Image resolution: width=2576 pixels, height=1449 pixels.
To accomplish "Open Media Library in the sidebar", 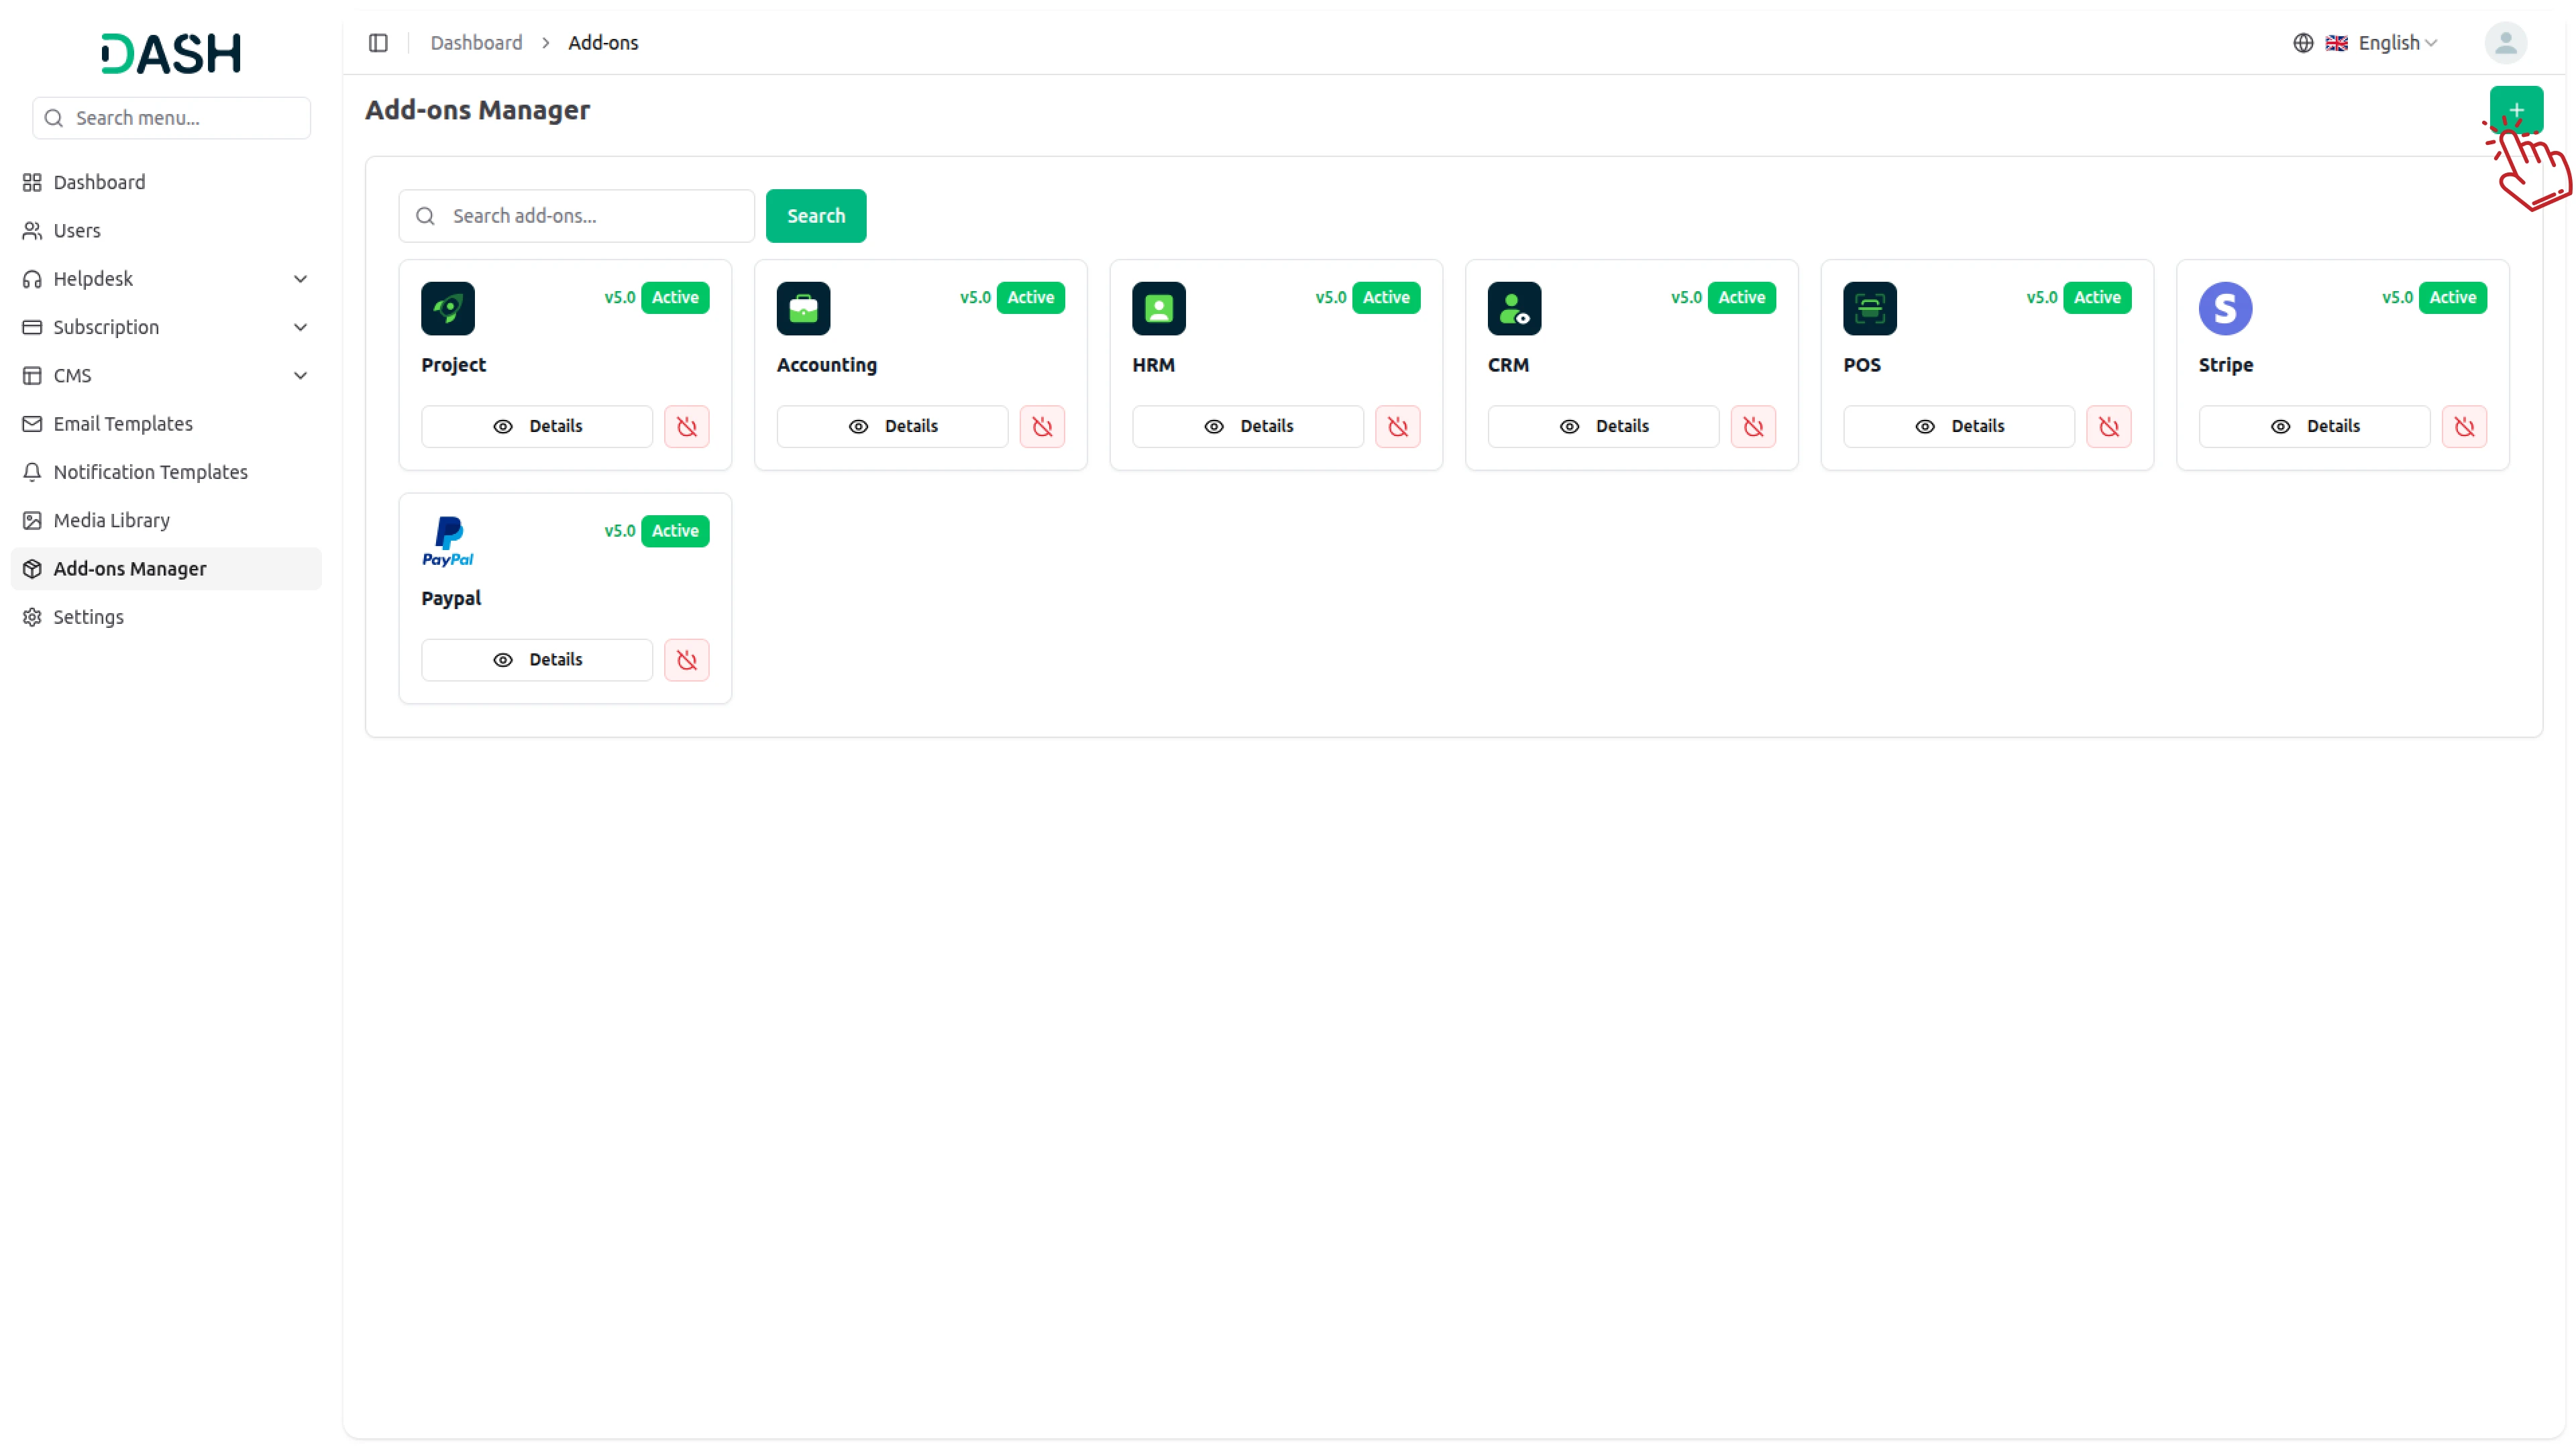I will [166, 520].
